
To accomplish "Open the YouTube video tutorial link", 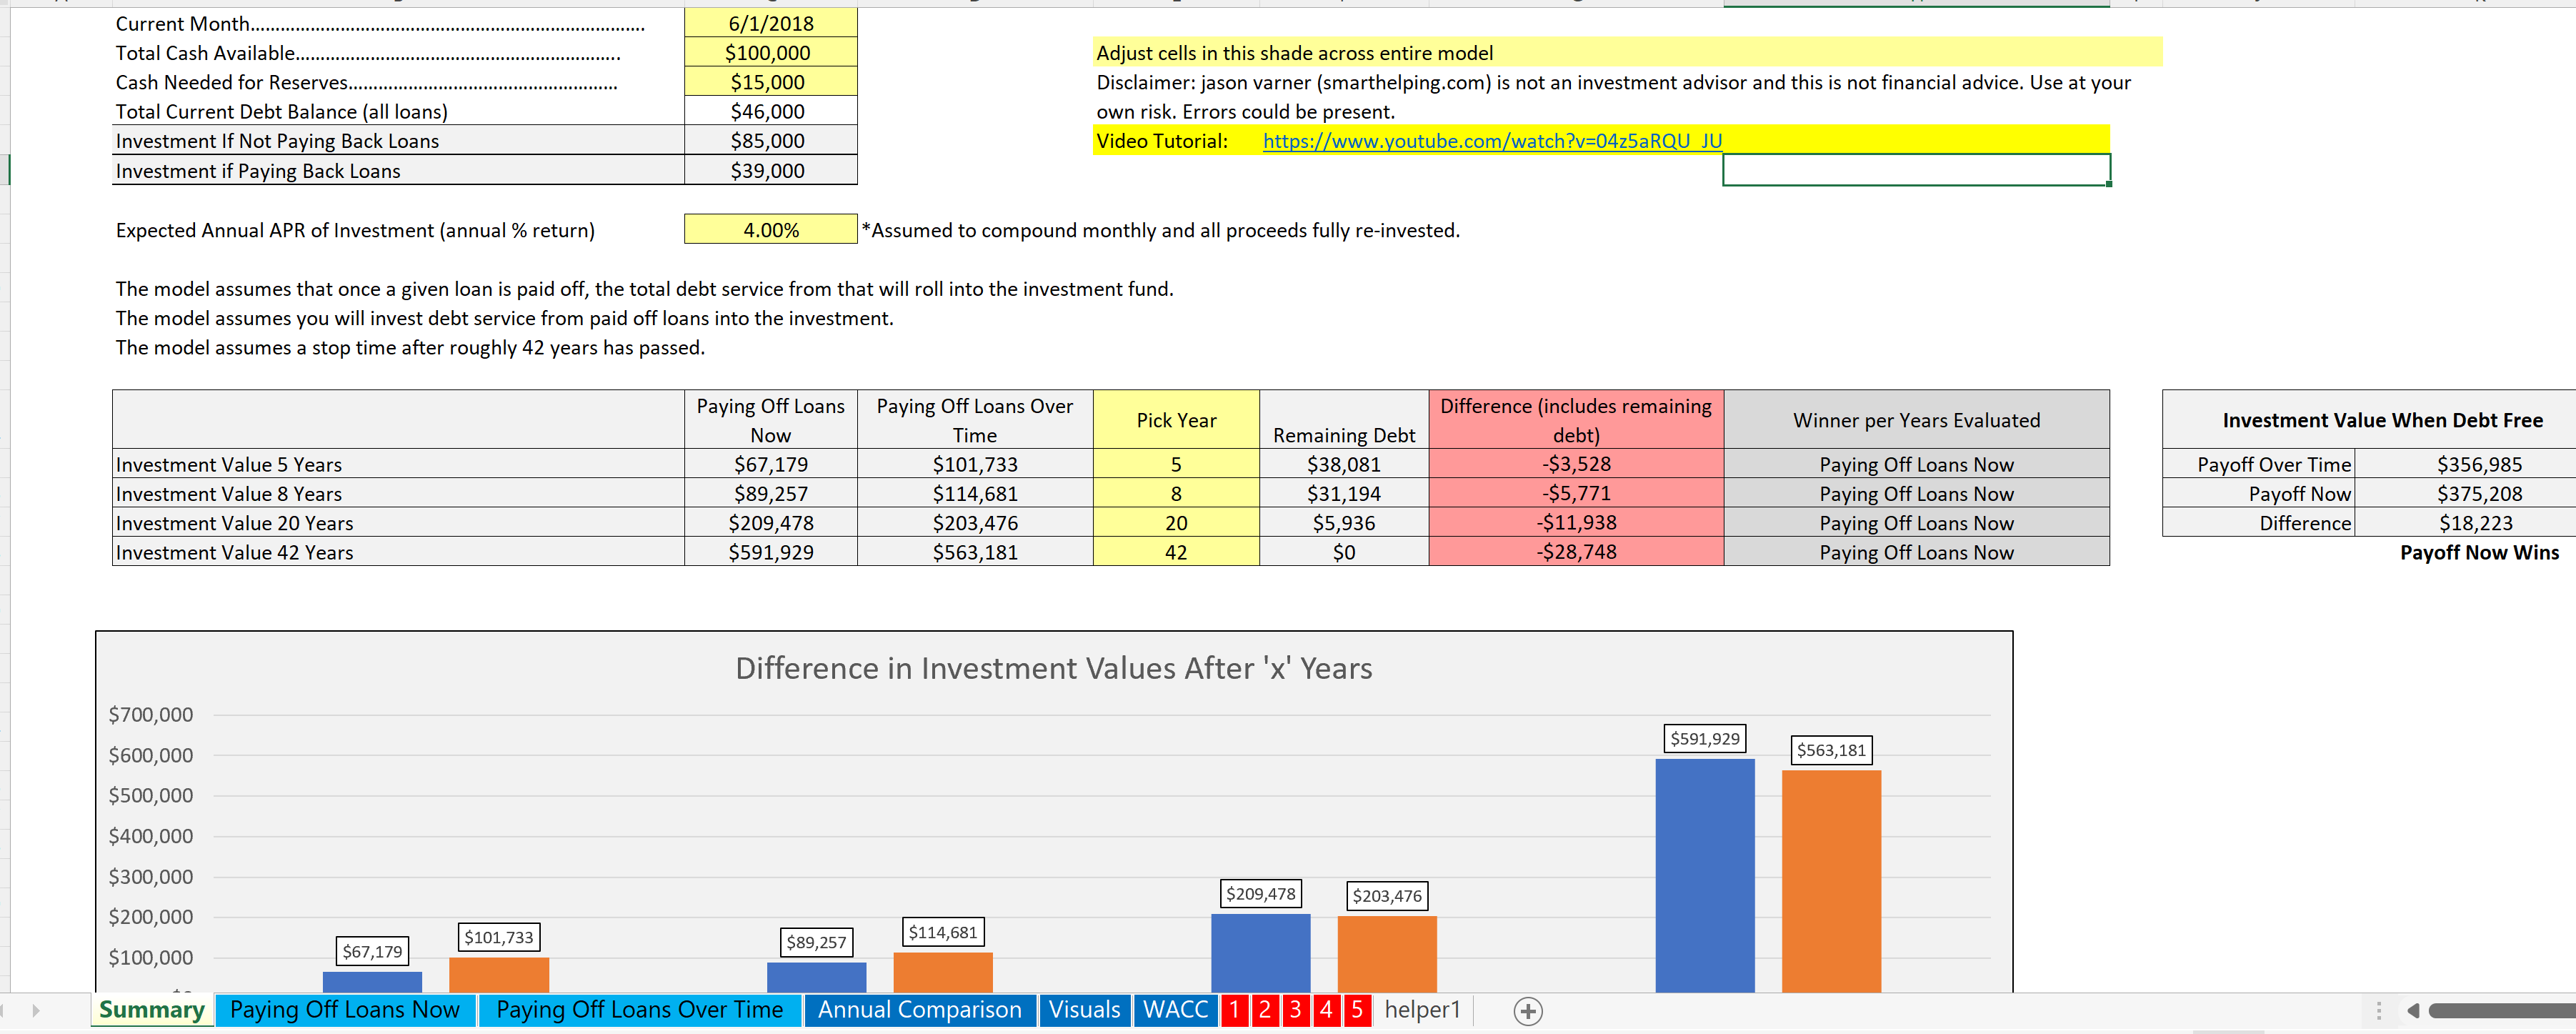I will 1492,141.
